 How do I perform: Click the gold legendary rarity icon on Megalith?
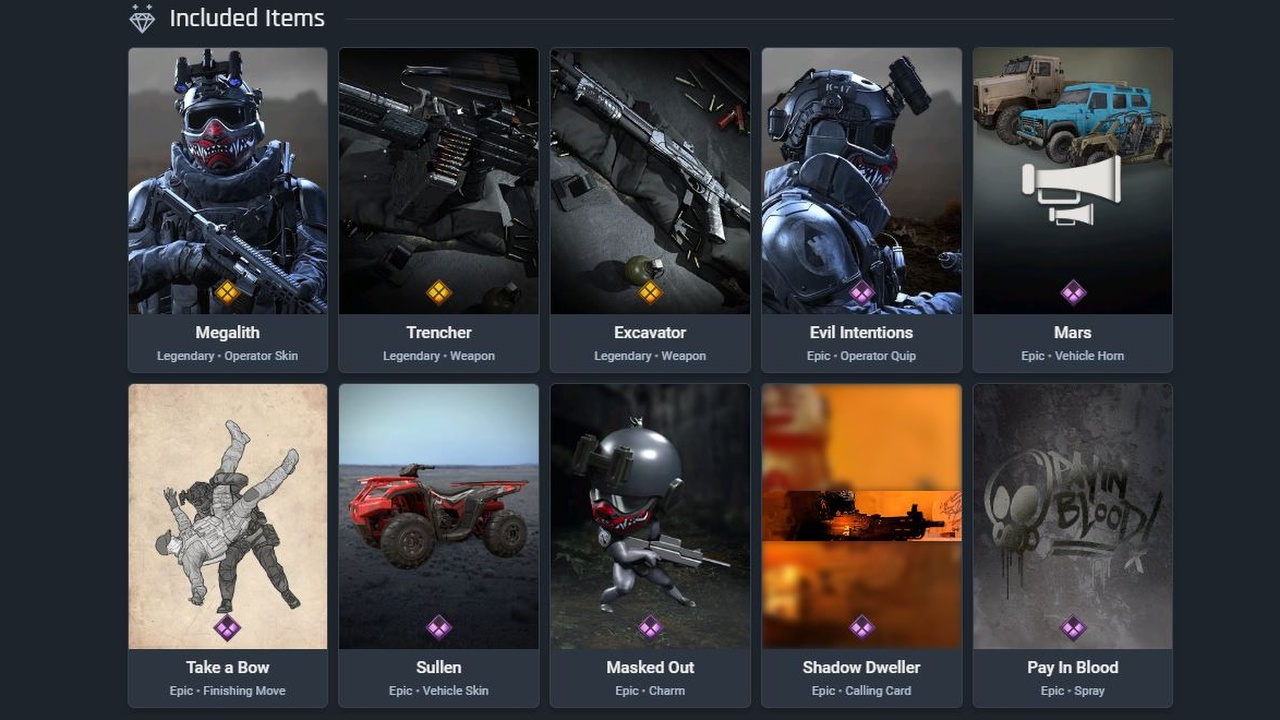228,292
